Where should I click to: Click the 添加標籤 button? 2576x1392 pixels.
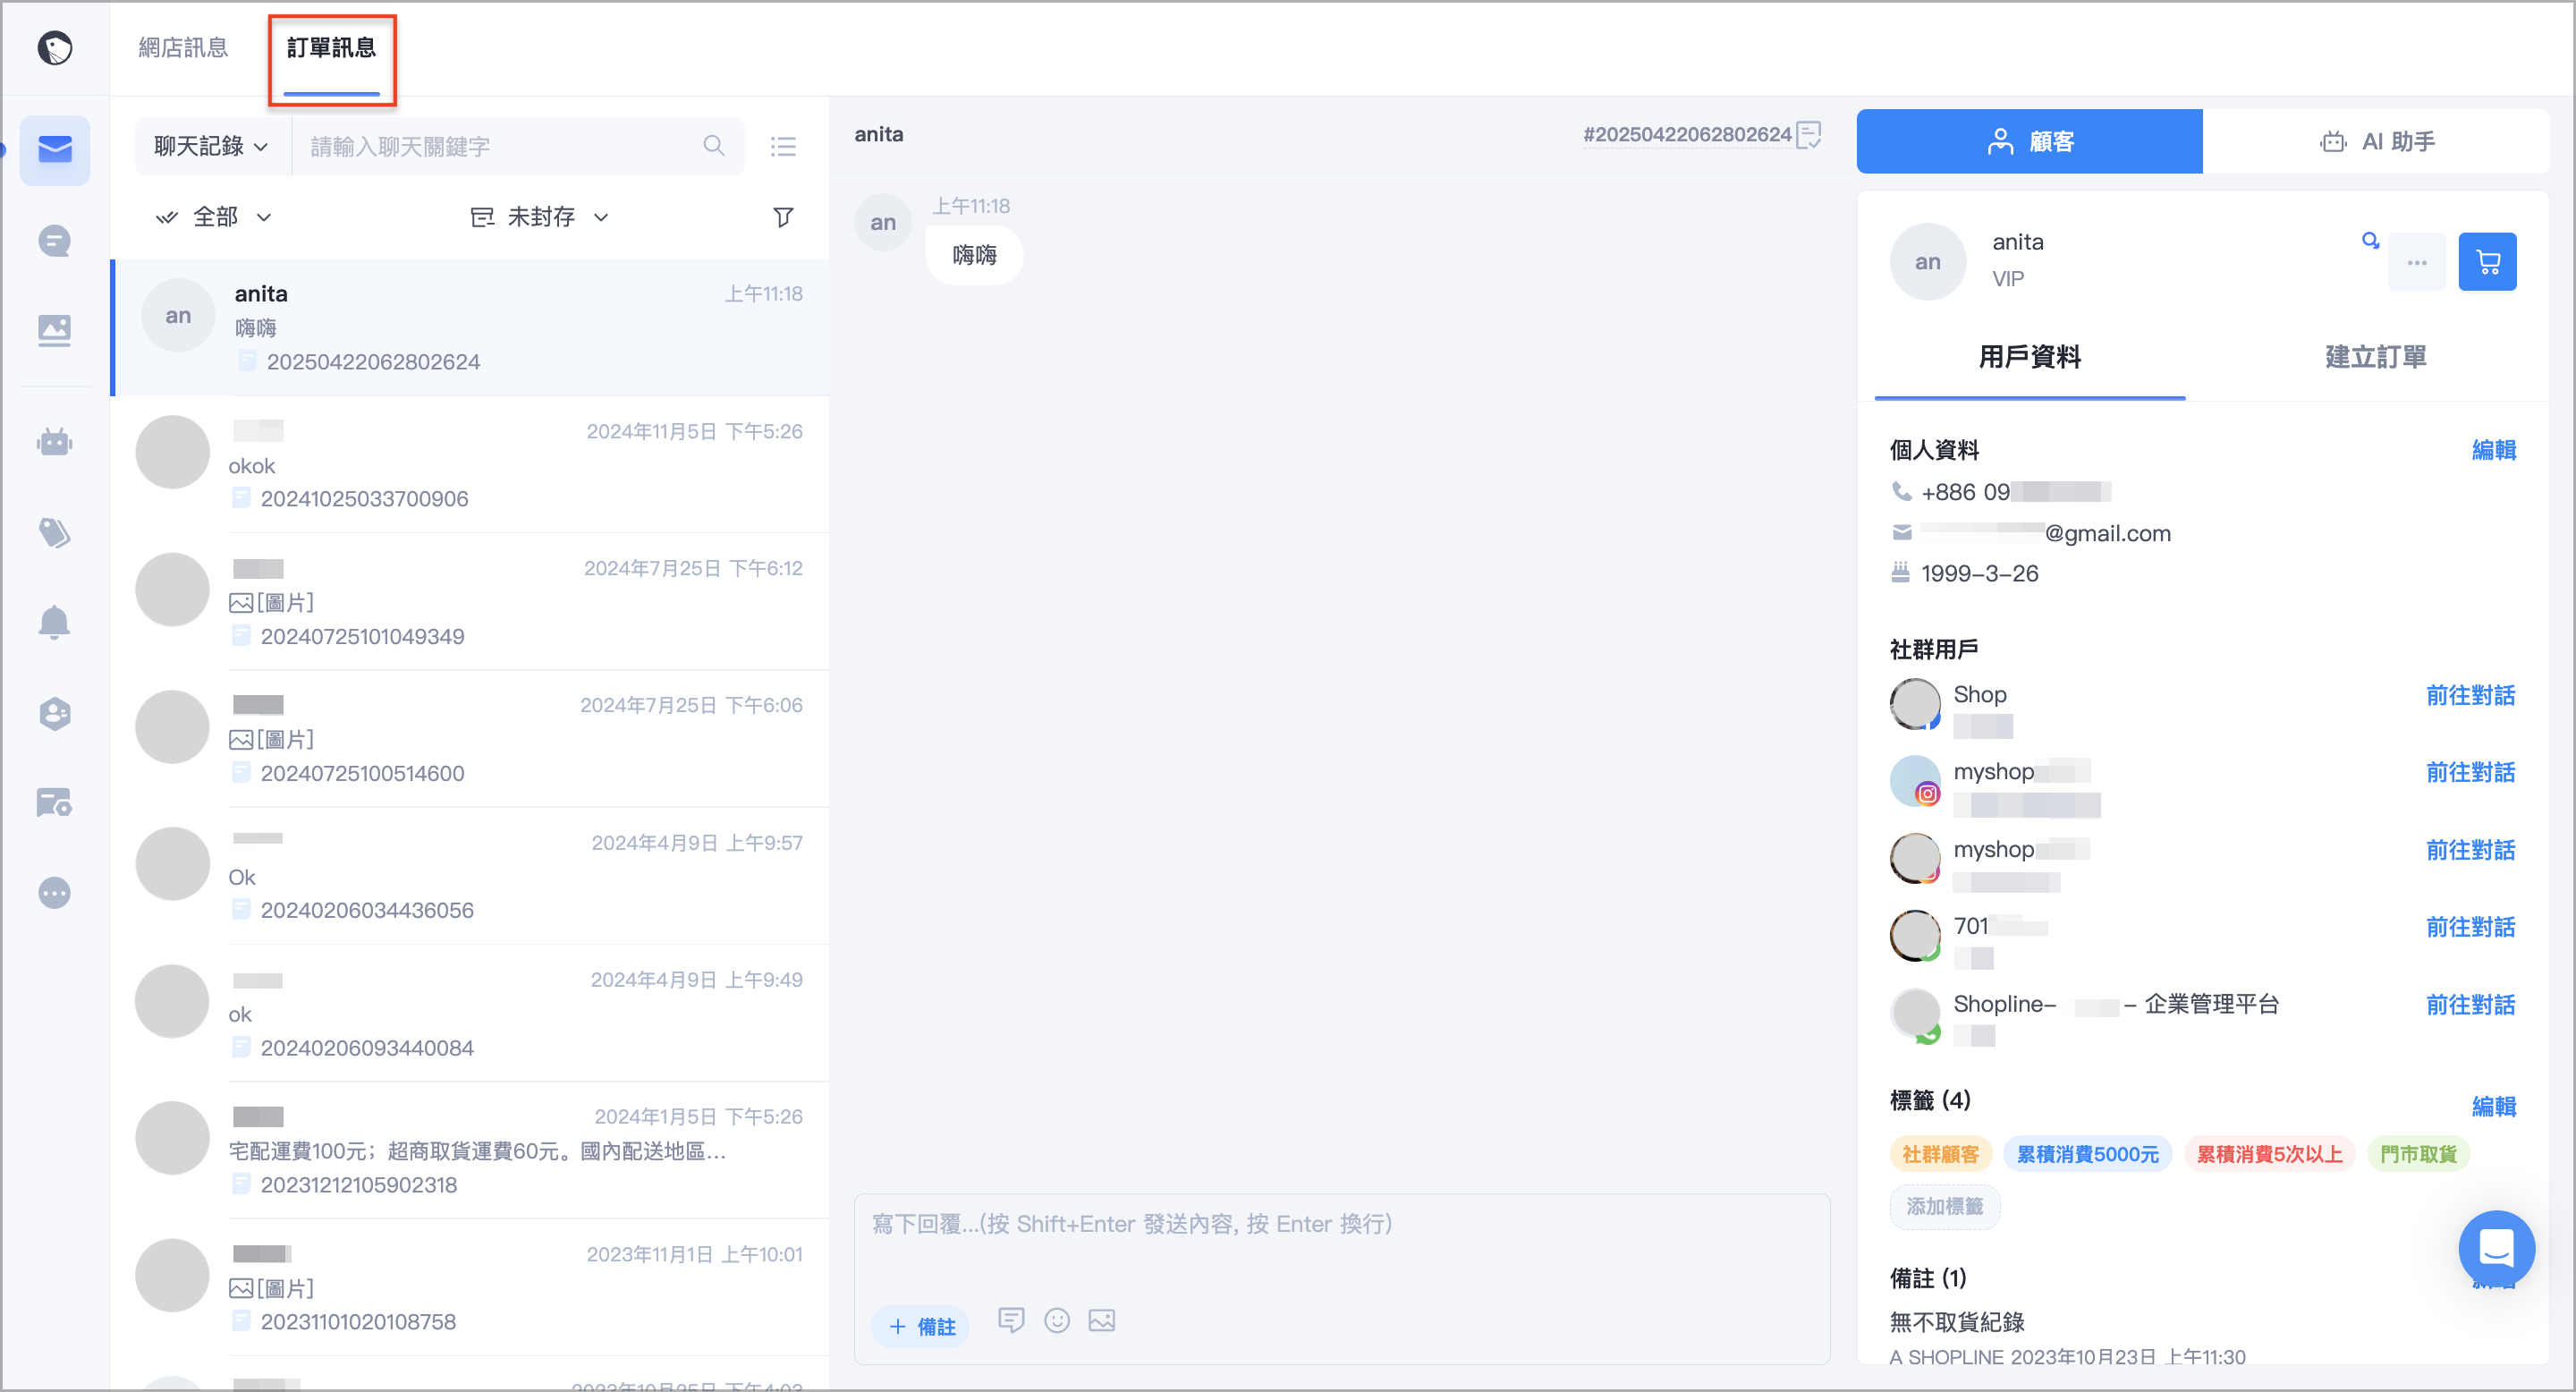click(1944, 1206)
